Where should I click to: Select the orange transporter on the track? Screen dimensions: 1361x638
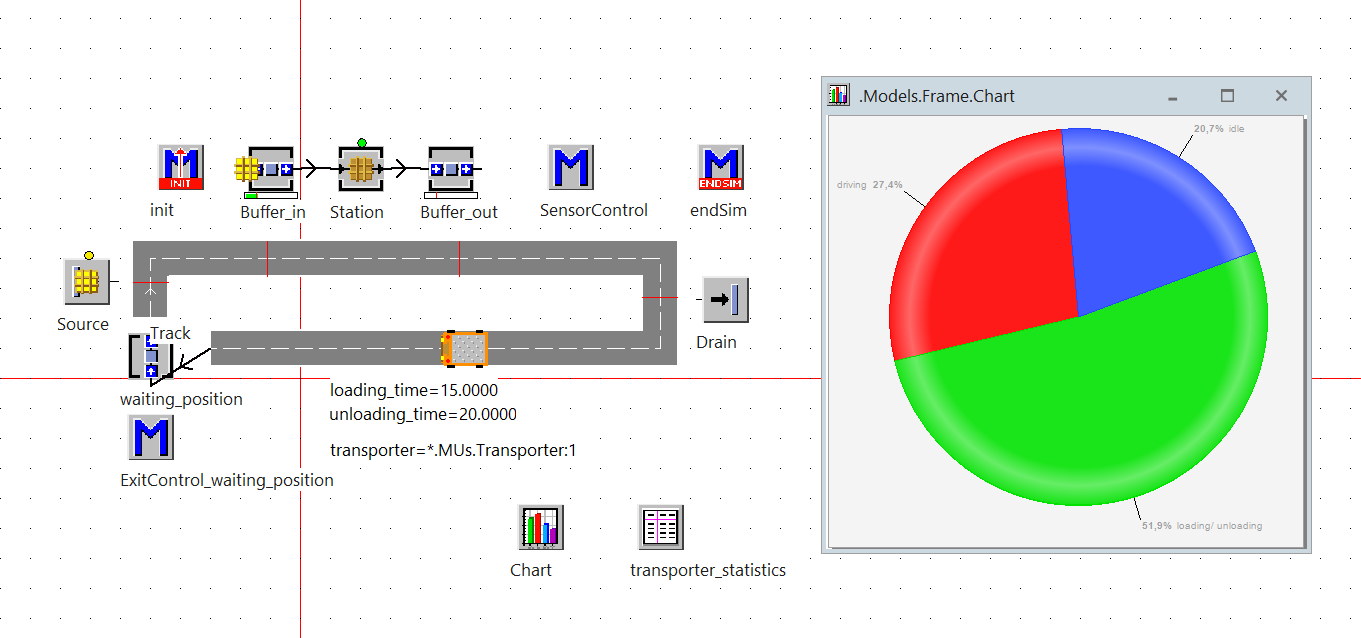pyautogui.click(x=466, y=348)
